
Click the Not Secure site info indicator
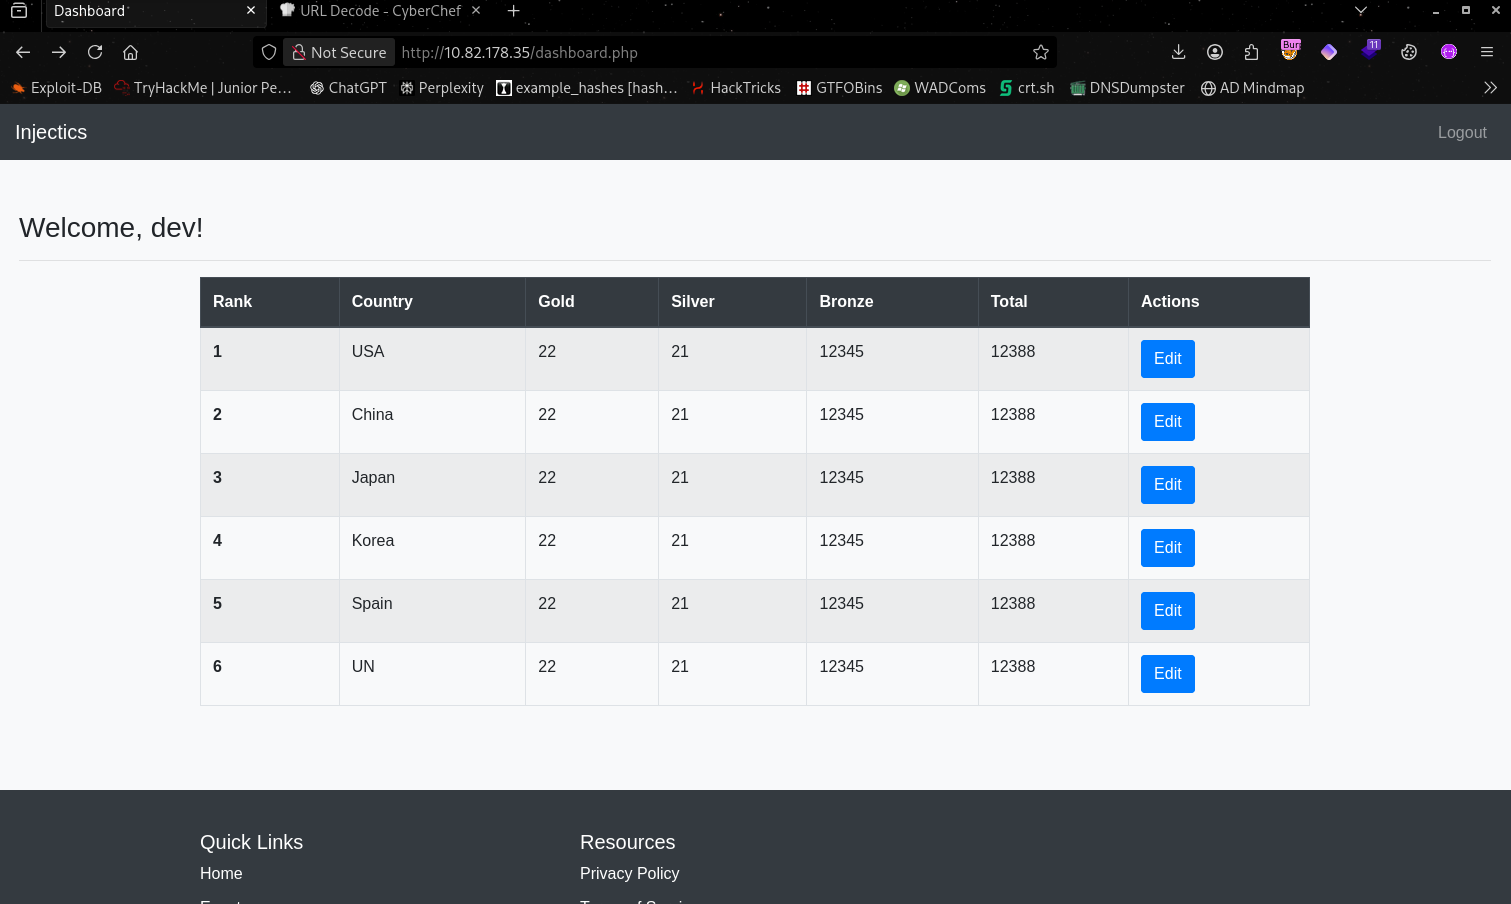pyautogui.click(x=339, y=52)
